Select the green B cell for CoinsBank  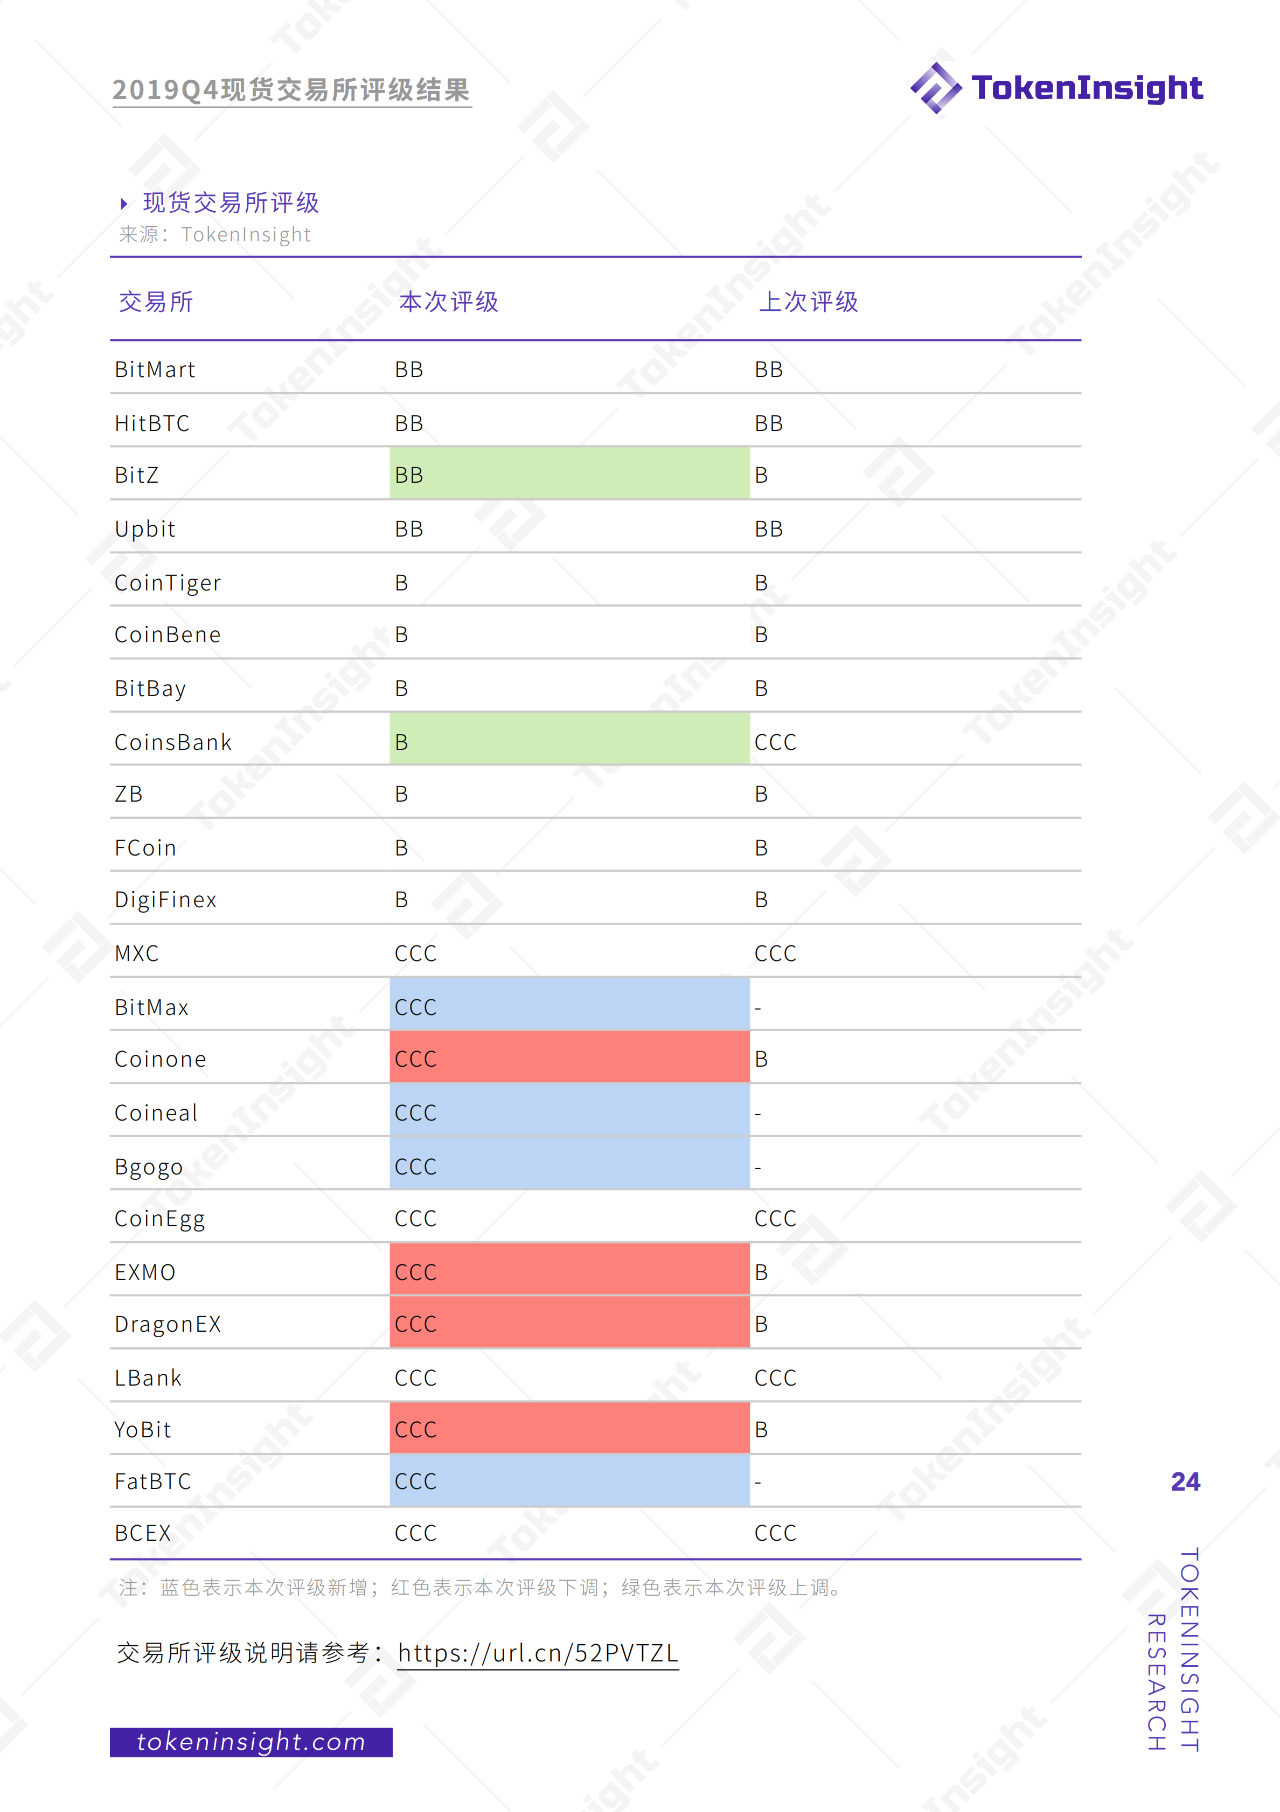point(569,740)
